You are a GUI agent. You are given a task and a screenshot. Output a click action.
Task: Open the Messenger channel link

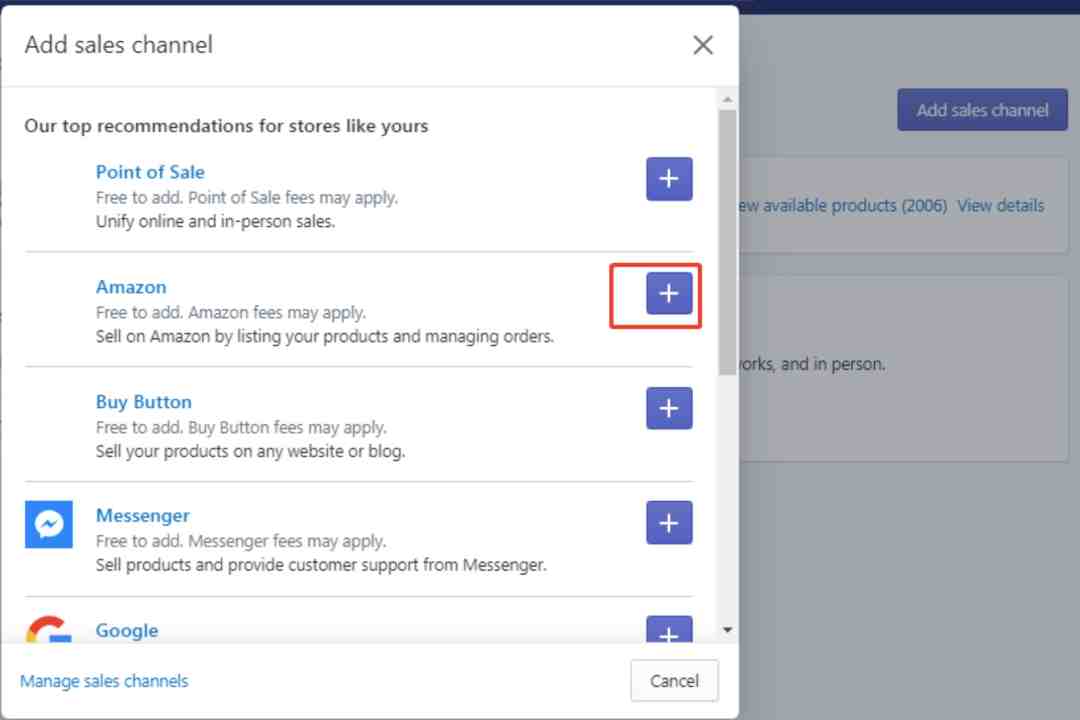143,515
